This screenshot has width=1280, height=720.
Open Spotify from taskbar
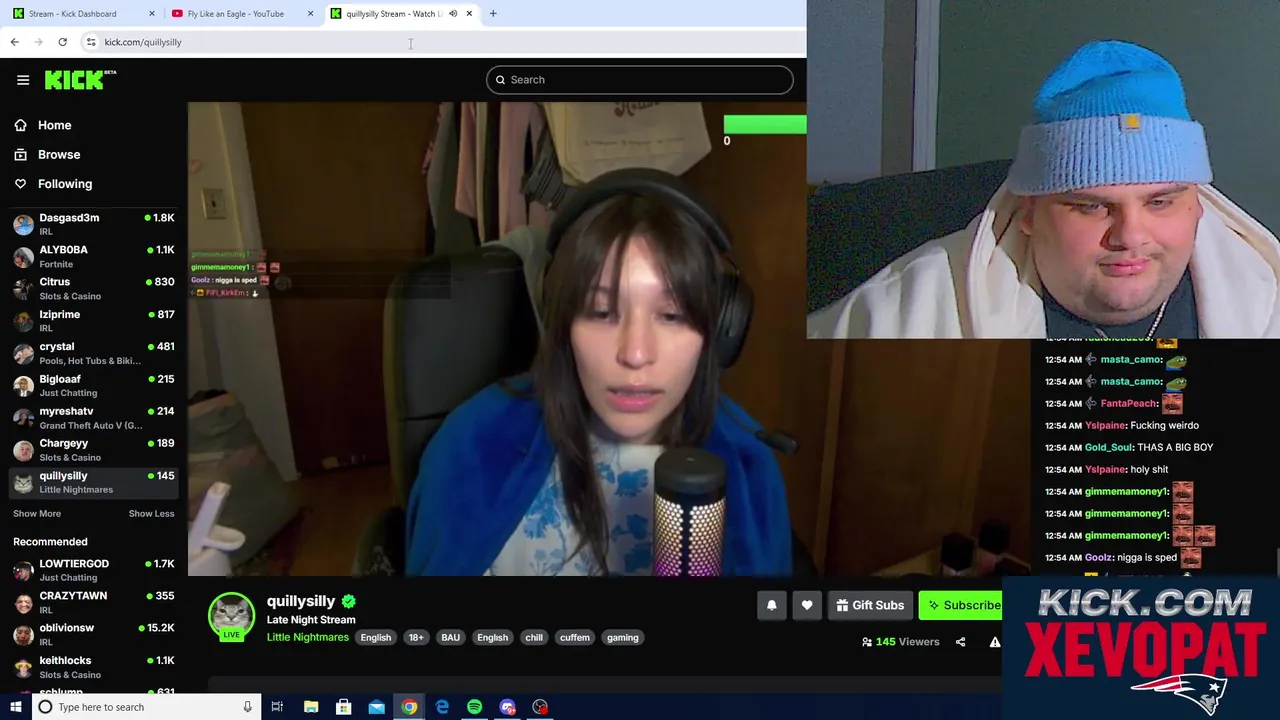(x=474, y=707)
